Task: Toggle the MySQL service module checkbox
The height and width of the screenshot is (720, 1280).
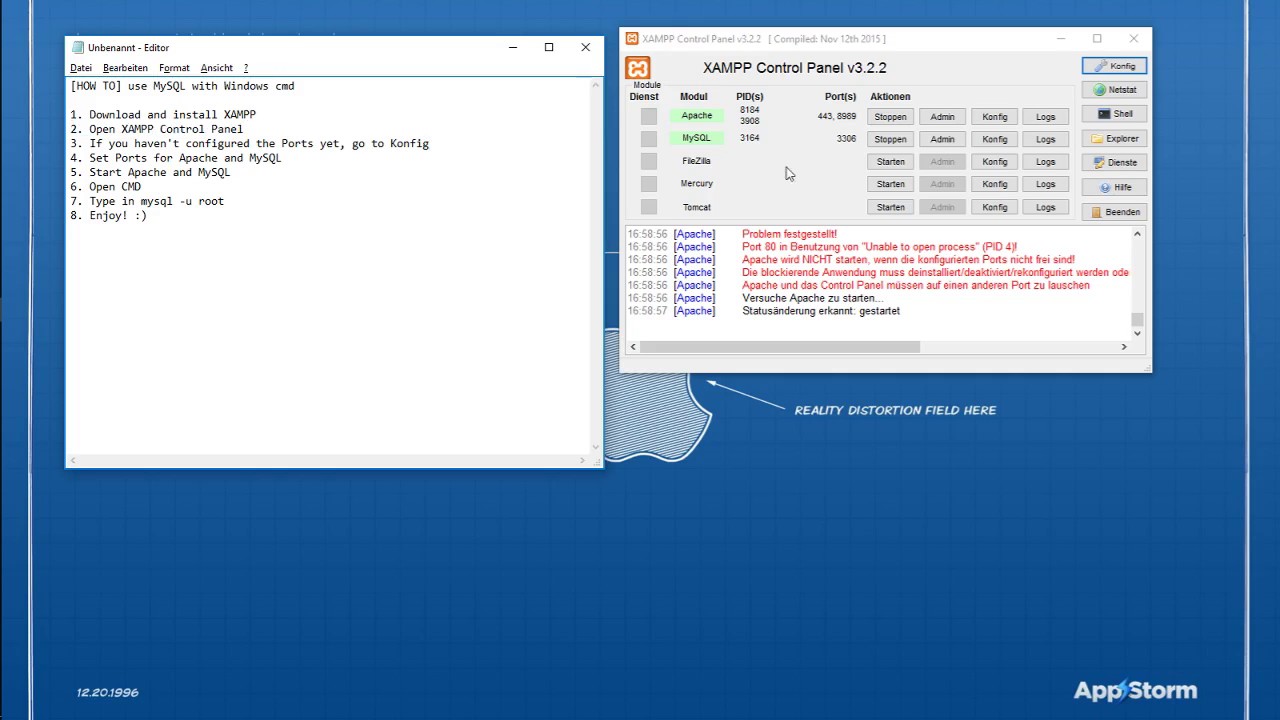Action: tap(649, 139)
